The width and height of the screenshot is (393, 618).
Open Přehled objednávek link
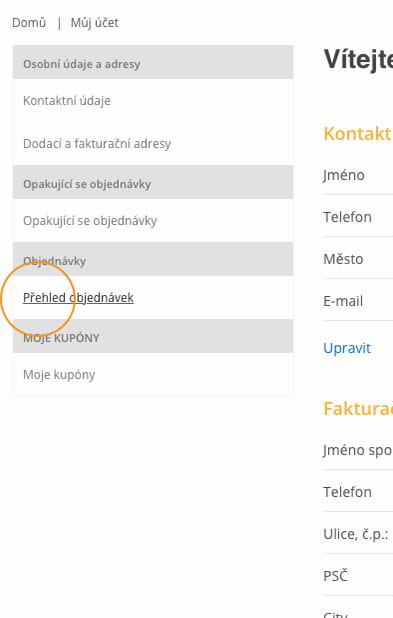[78, 298]
